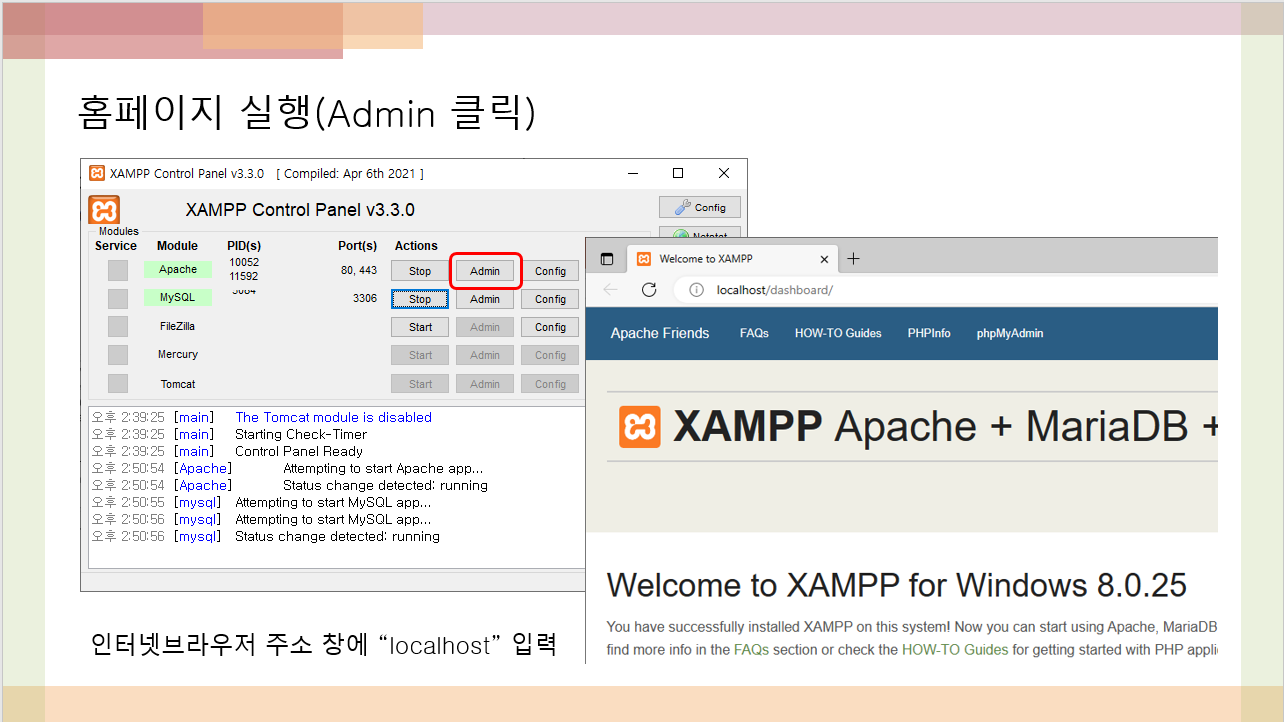Viewport: 1284px width, 722px height.
Task: Click the Tomcat Admin button
Action: tap(485, 384)
